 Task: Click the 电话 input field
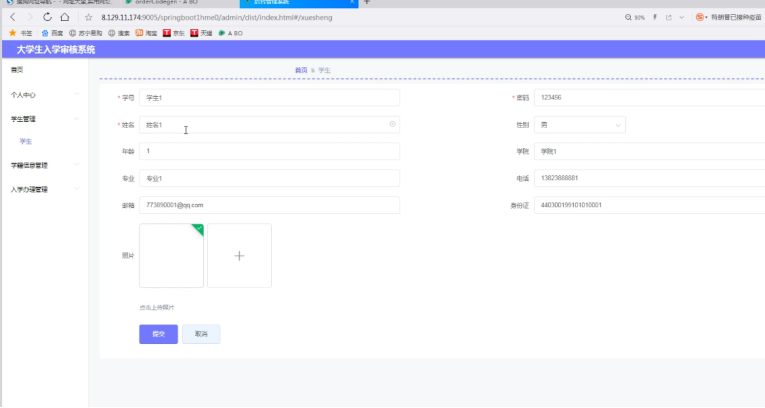[x=649, y=178]
